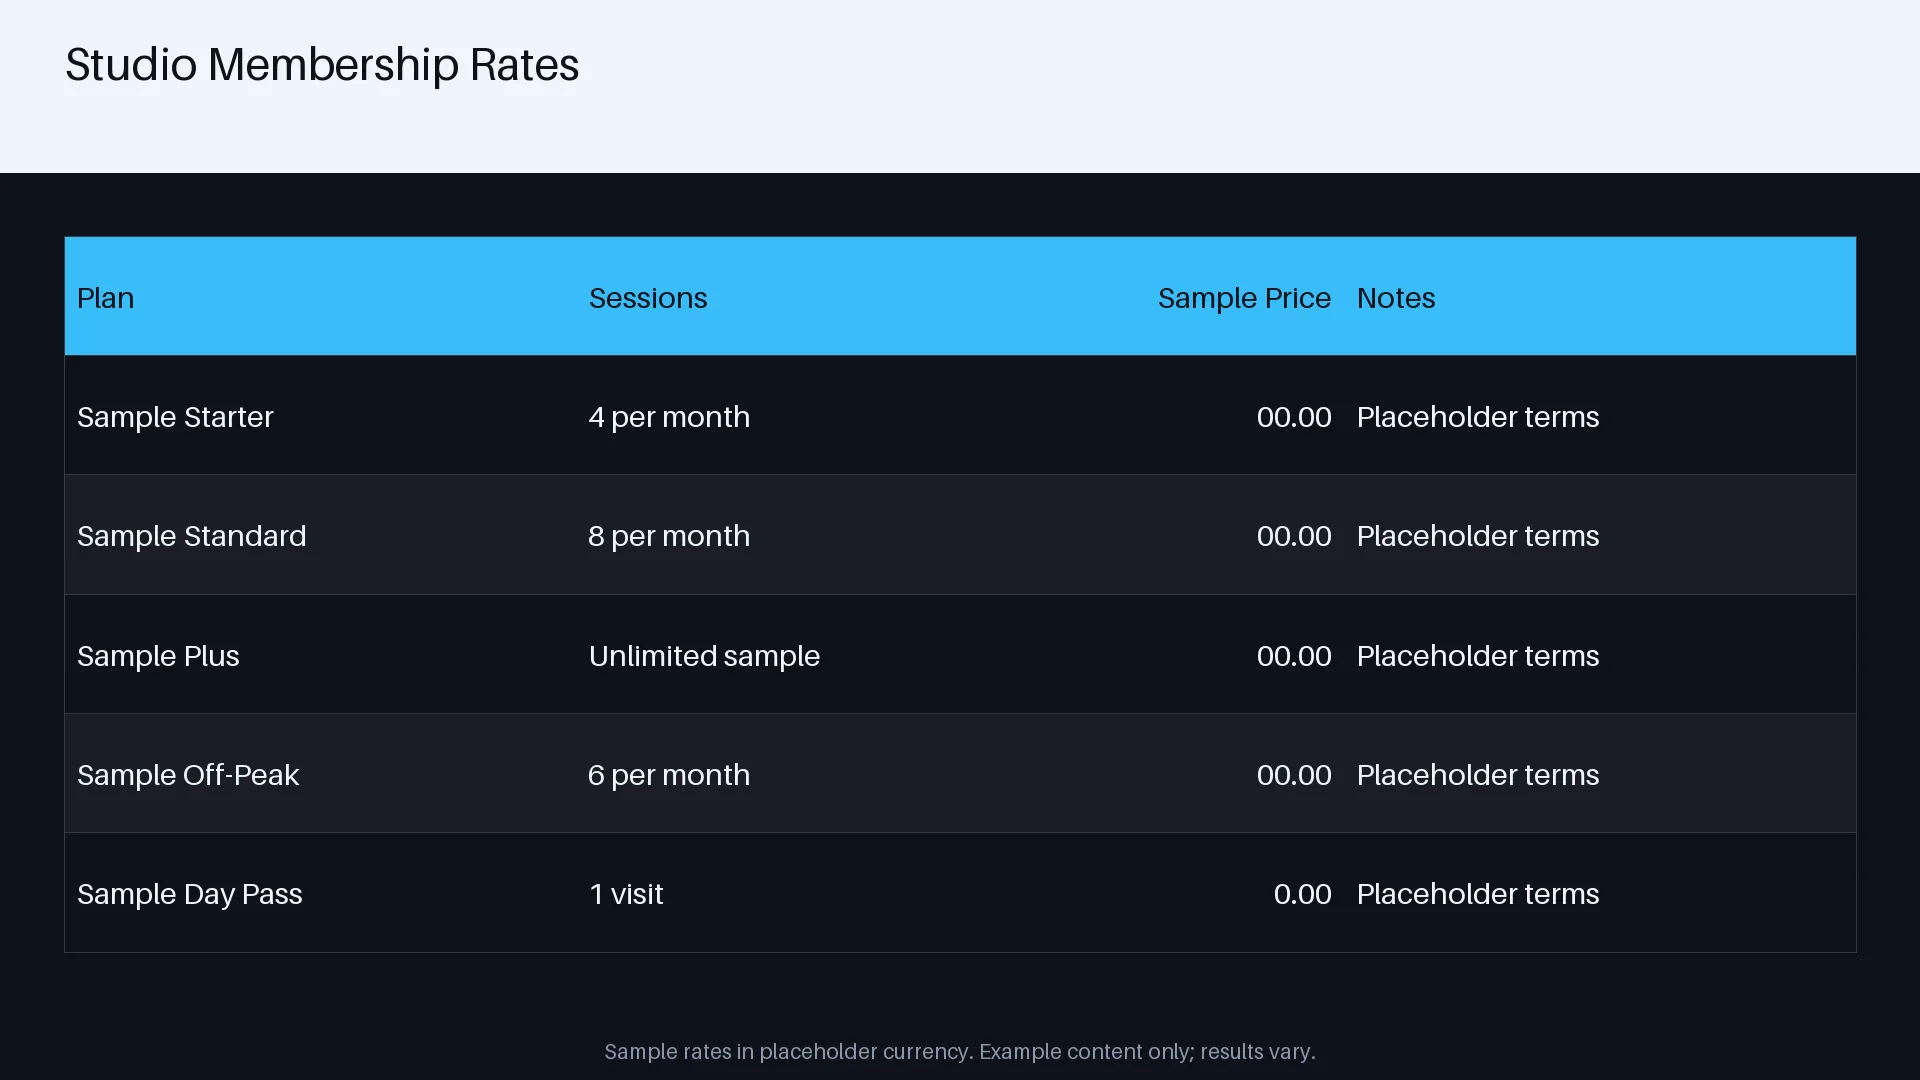Screen dimensions: 1920x1080
Task: Click the Sample Starter plan cell
Action: pyautogui.click(x=175, y=417)
